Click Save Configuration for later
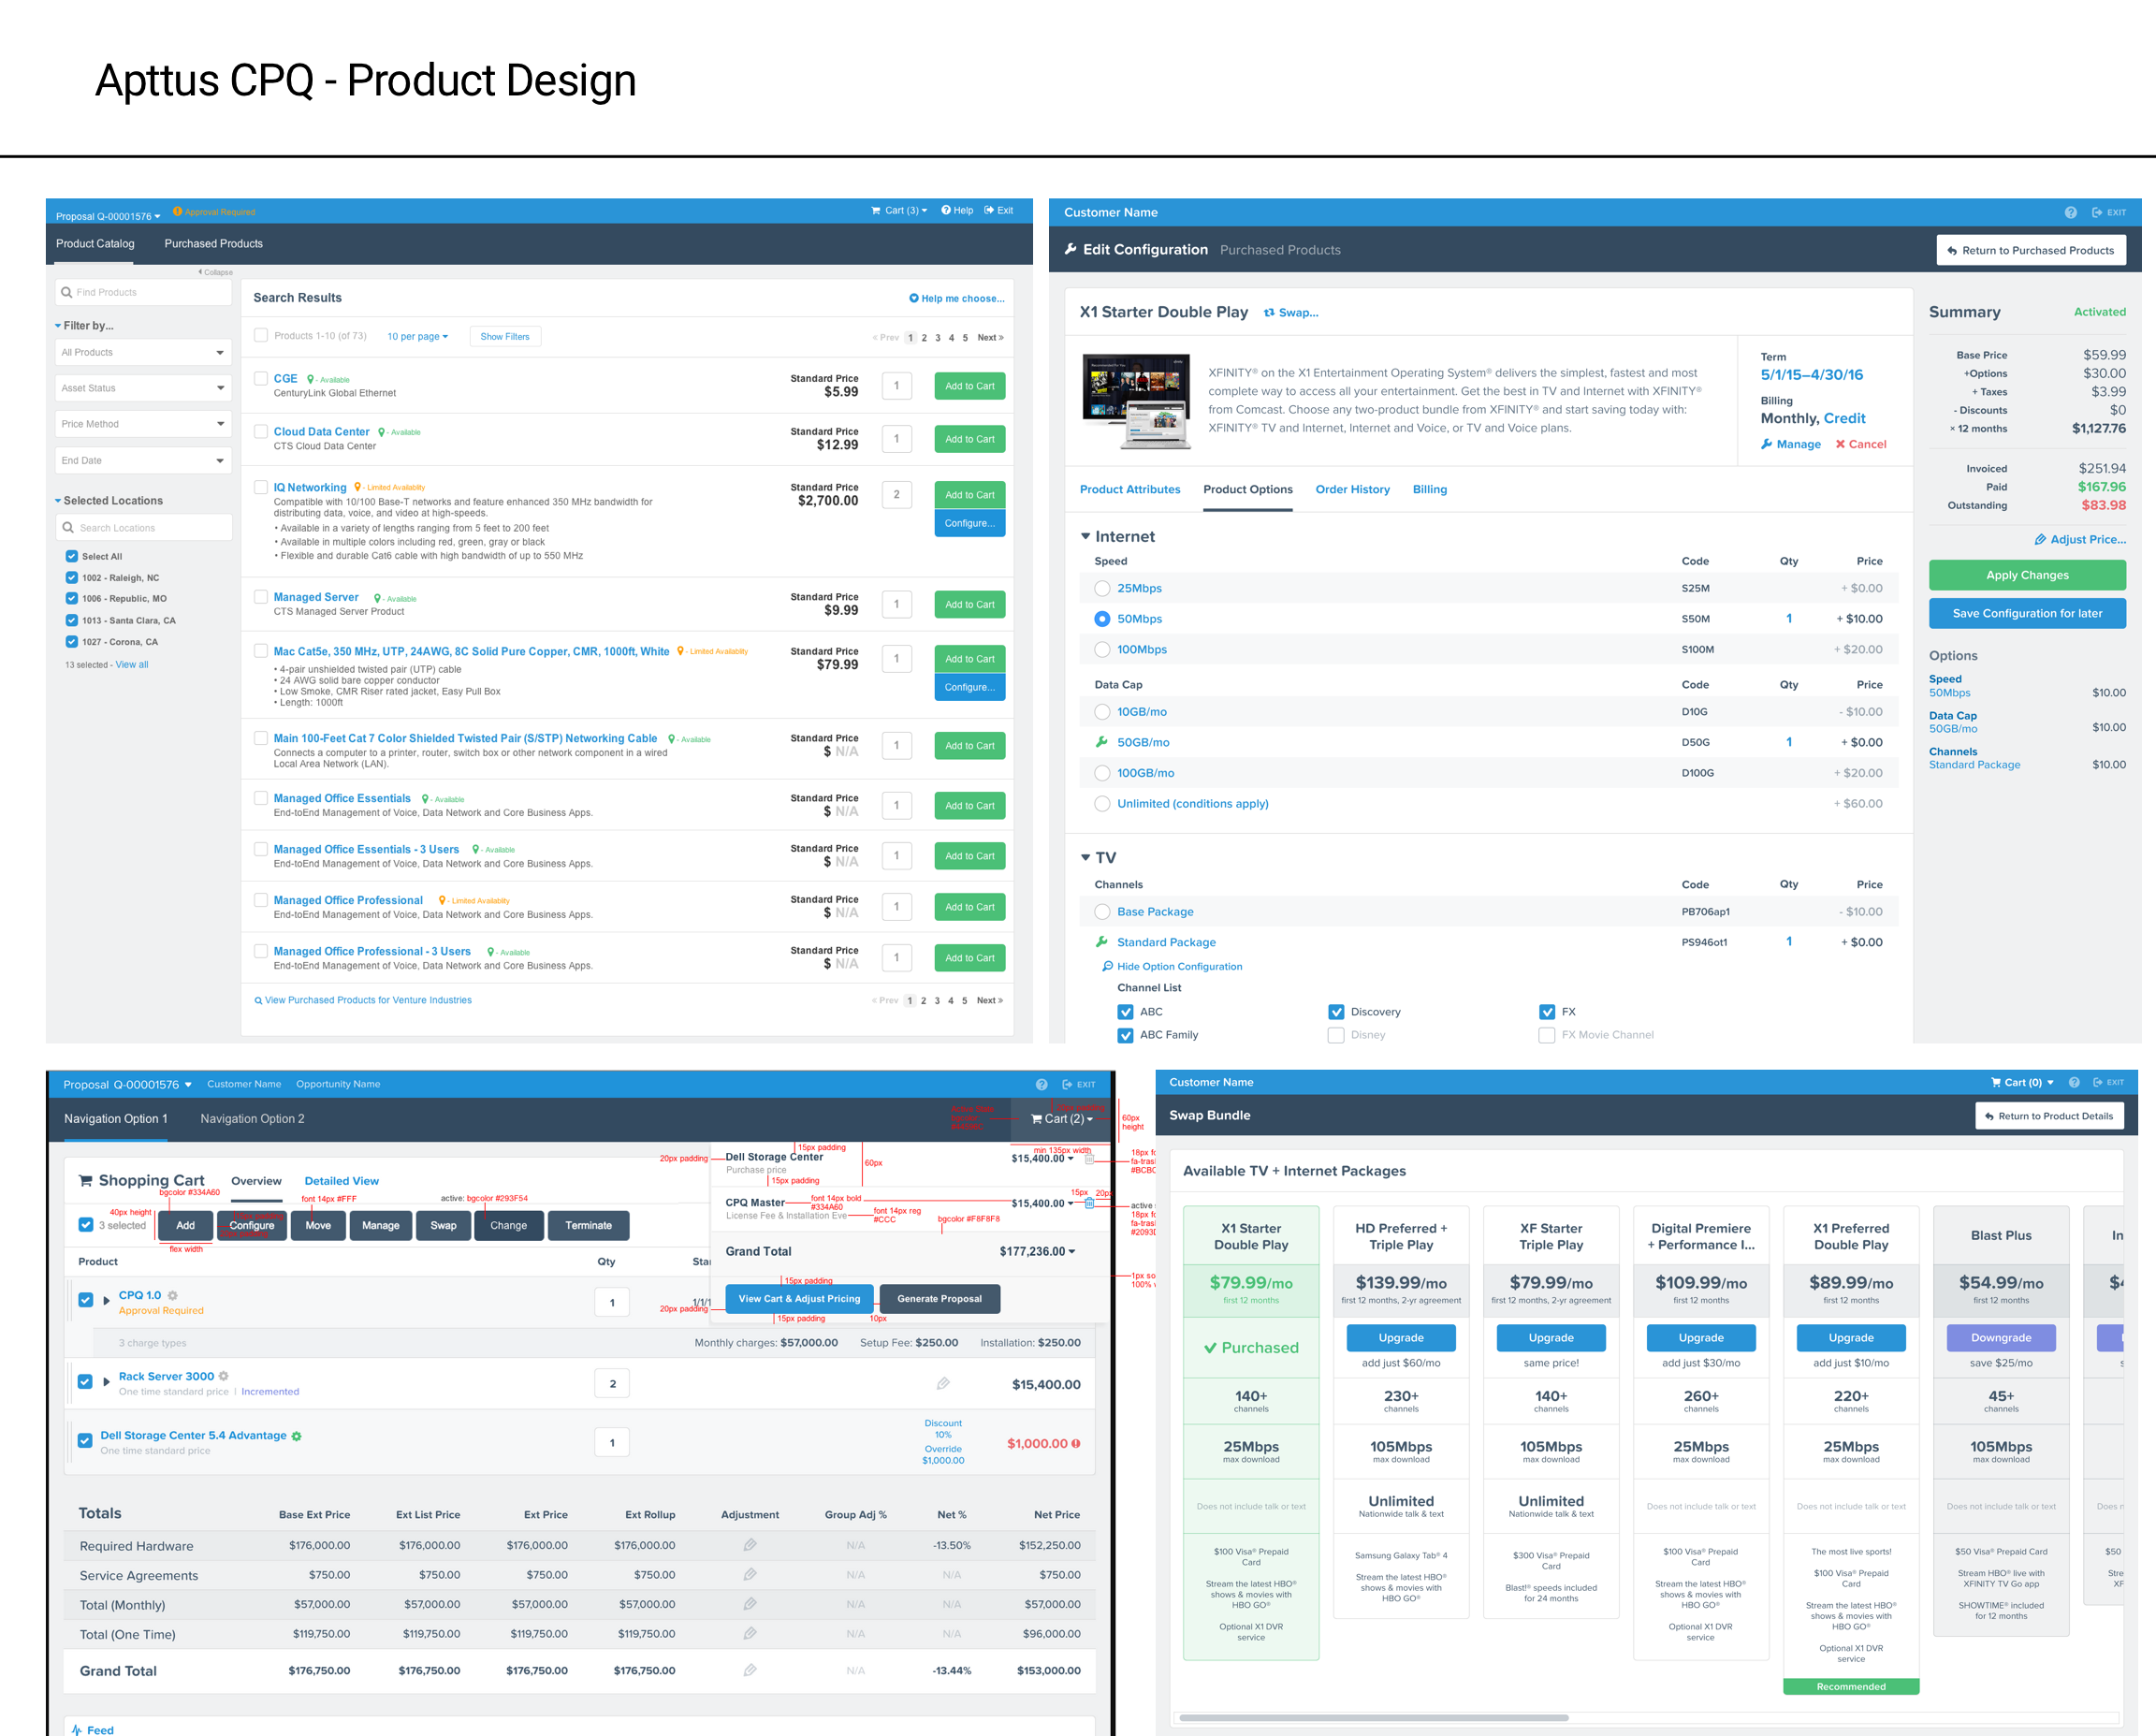This screenshot has width=2156, height=1736. [x=2027, y=614]
